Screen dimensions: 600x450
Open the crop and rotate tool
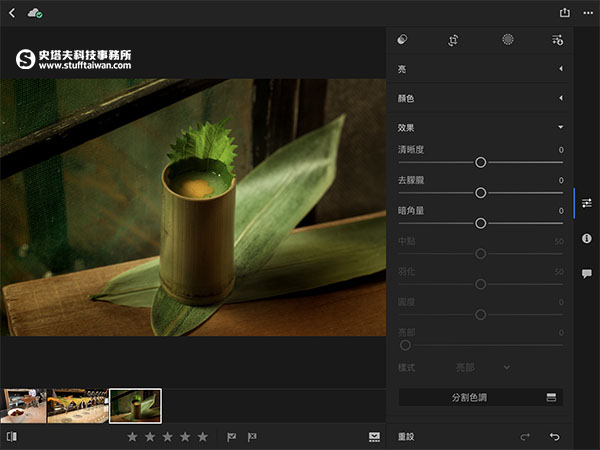(453, 40)
